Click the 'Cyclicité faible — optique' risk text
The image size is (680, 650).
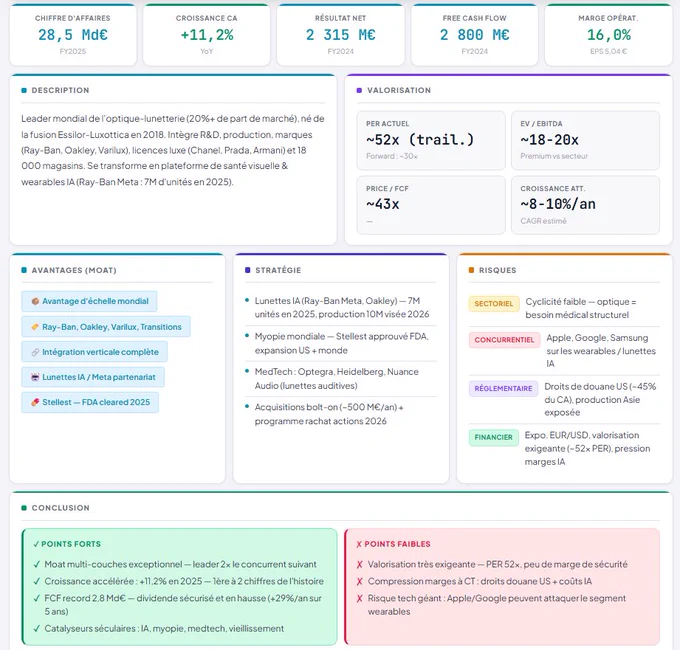tap(581, 308)
